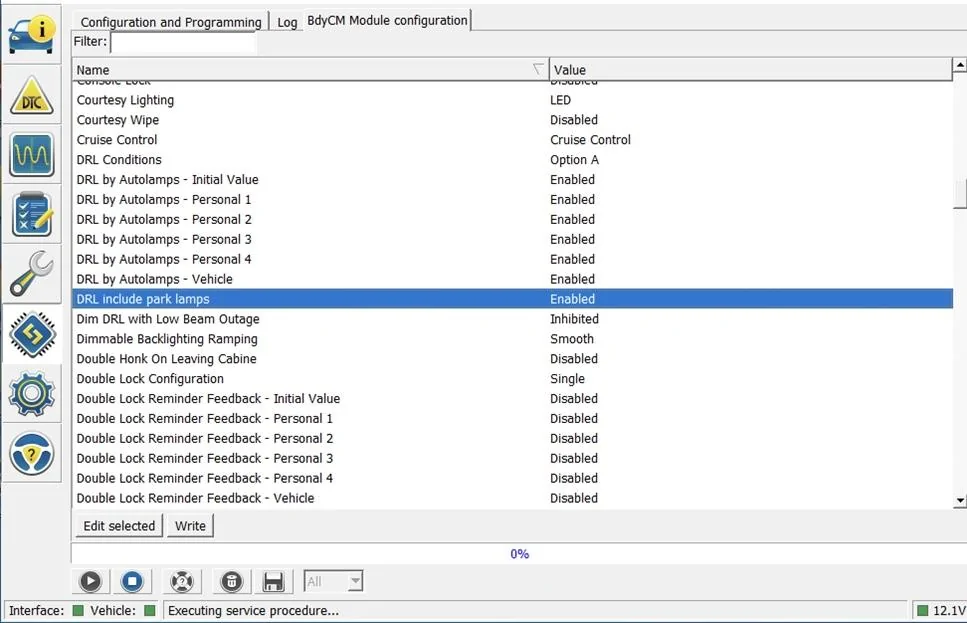
Task: Select DRL by Autolamps - Personal 3
Action: click(512, 239)
